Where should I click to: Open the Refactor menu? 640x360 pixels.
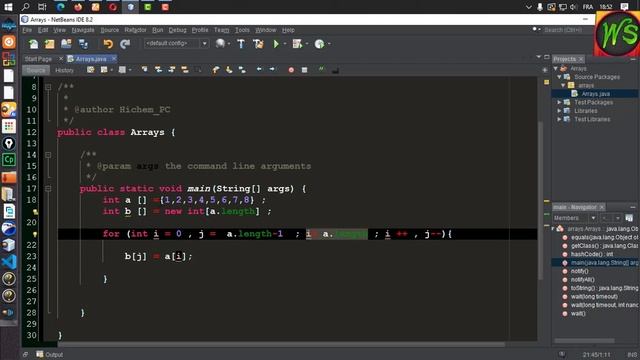(x=135, y=30)
